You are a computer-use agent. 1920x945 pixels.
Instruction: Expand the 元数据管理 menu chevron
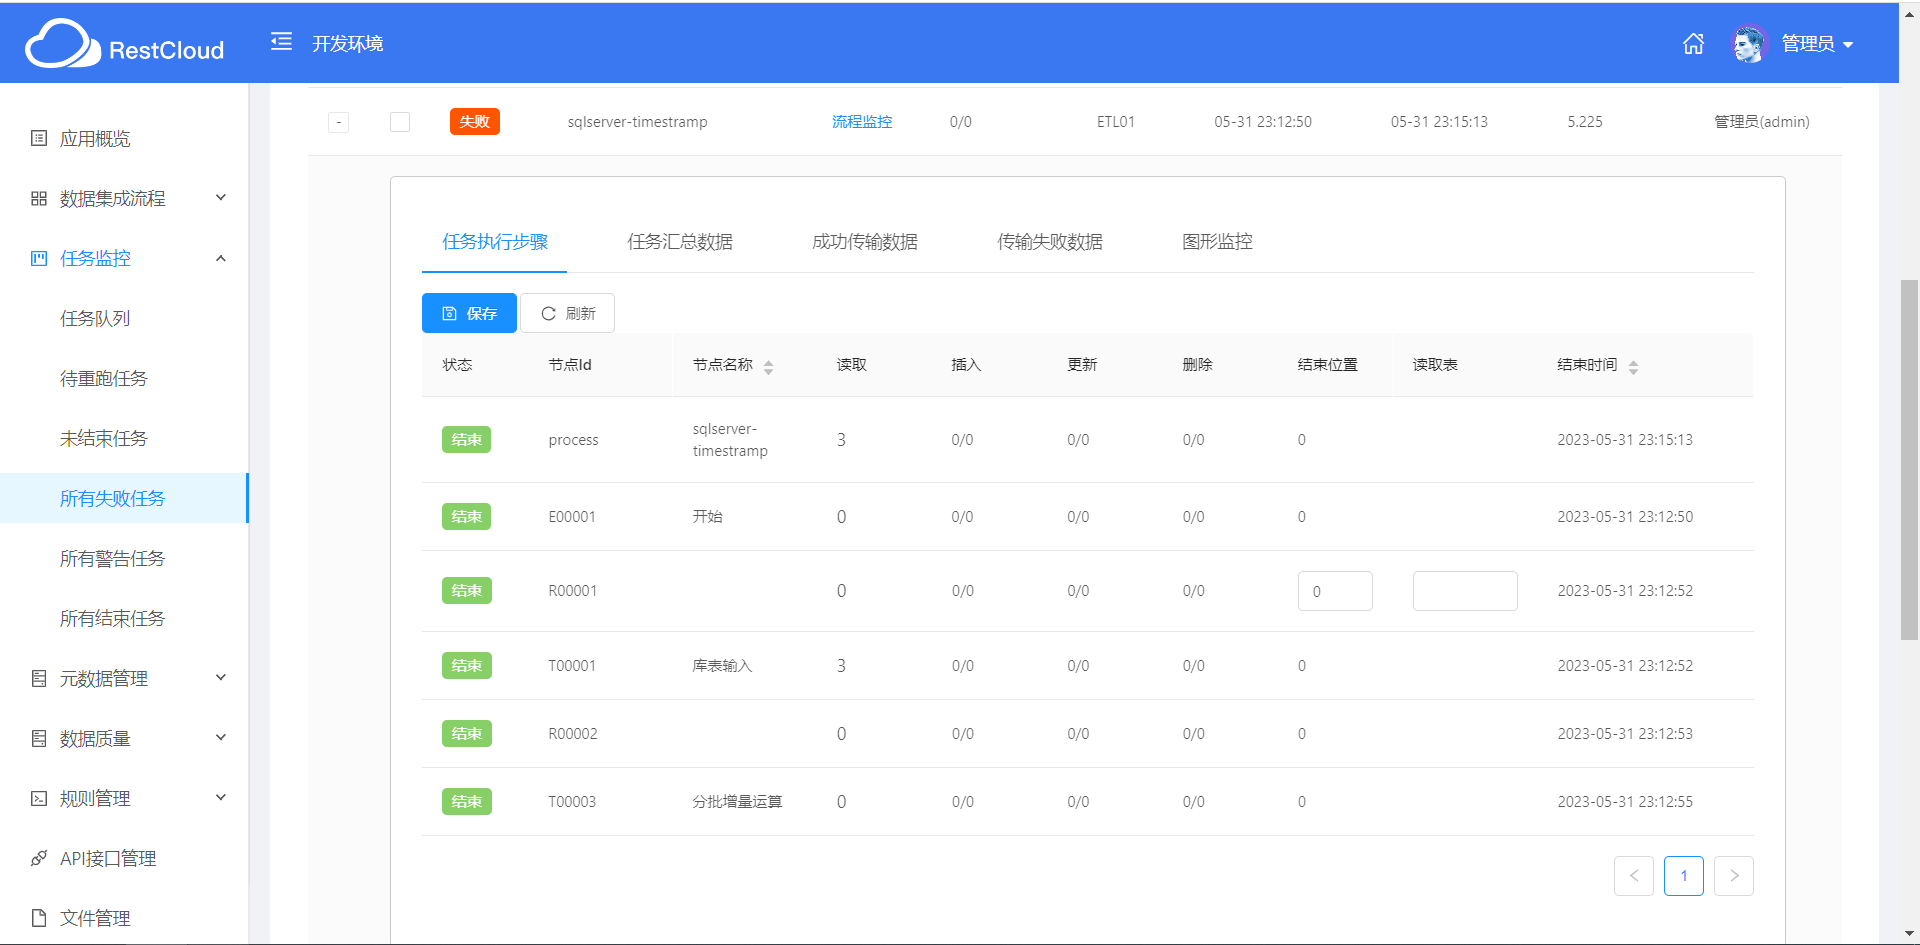point(221,678)
